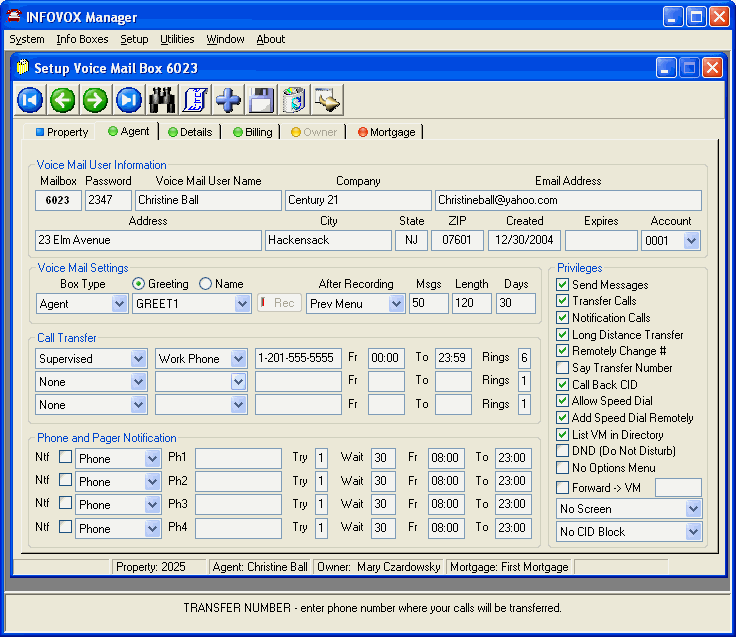Click the Password field 2347
736x637 pixels.
click(x=108, y=200)
